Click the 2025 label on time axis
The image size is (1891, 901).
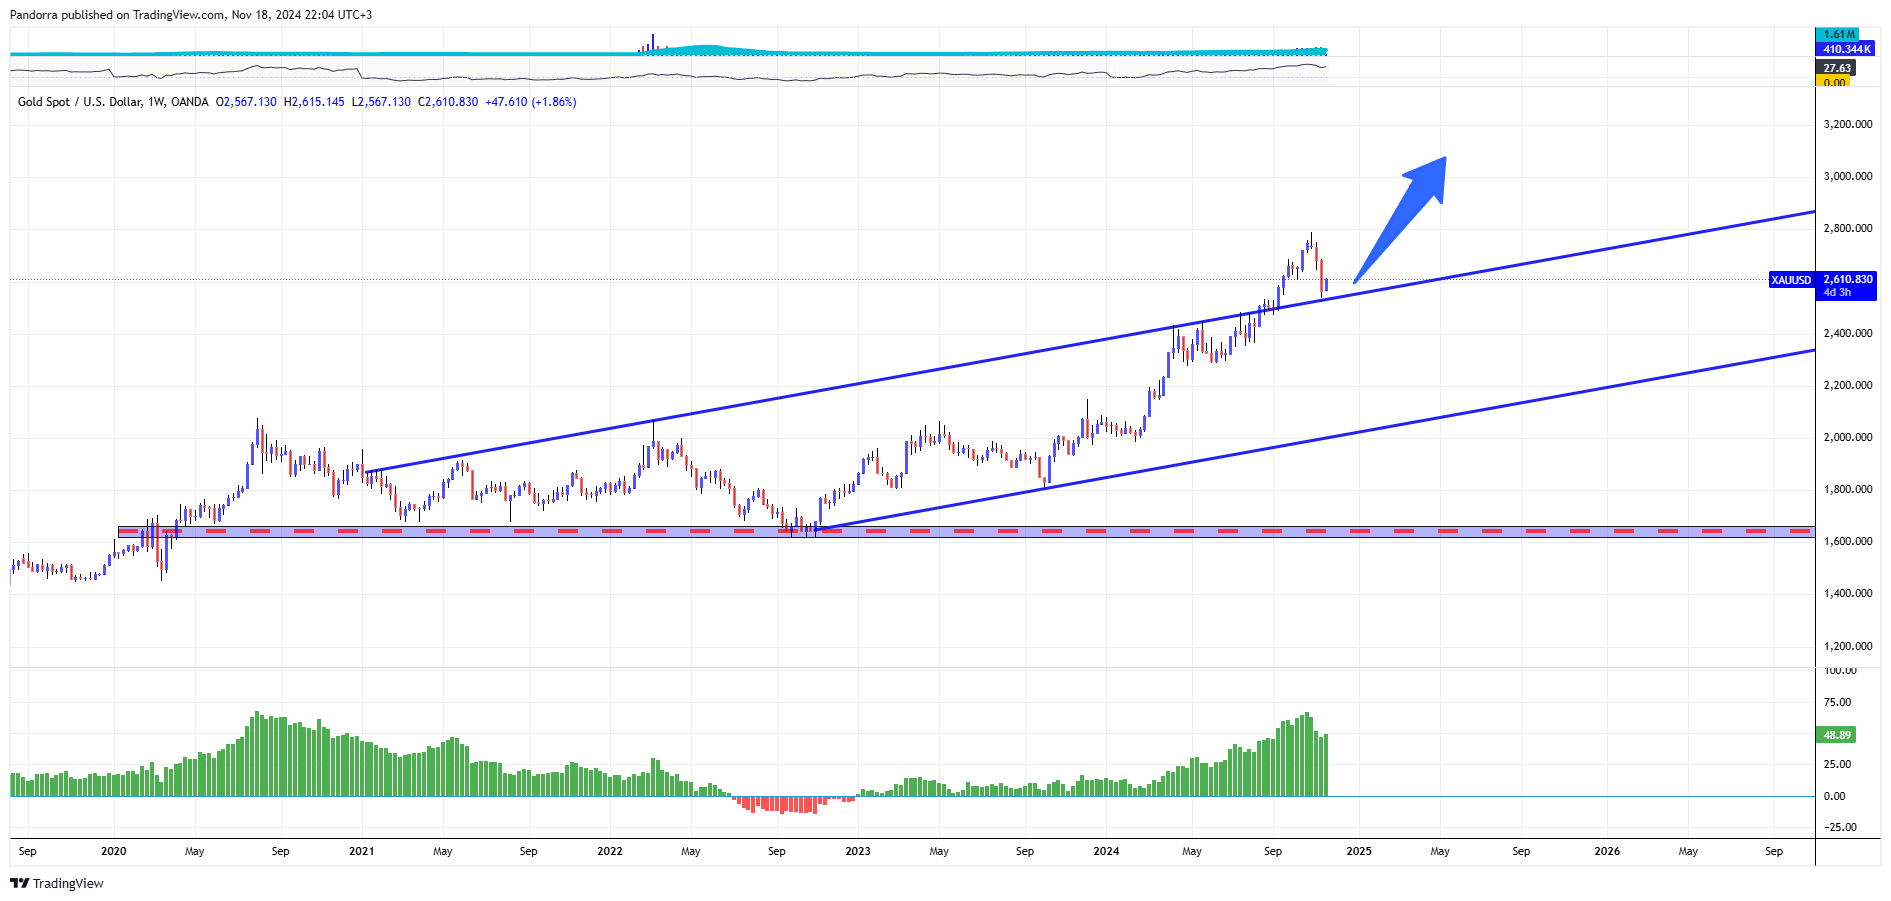click(1359, 852)
